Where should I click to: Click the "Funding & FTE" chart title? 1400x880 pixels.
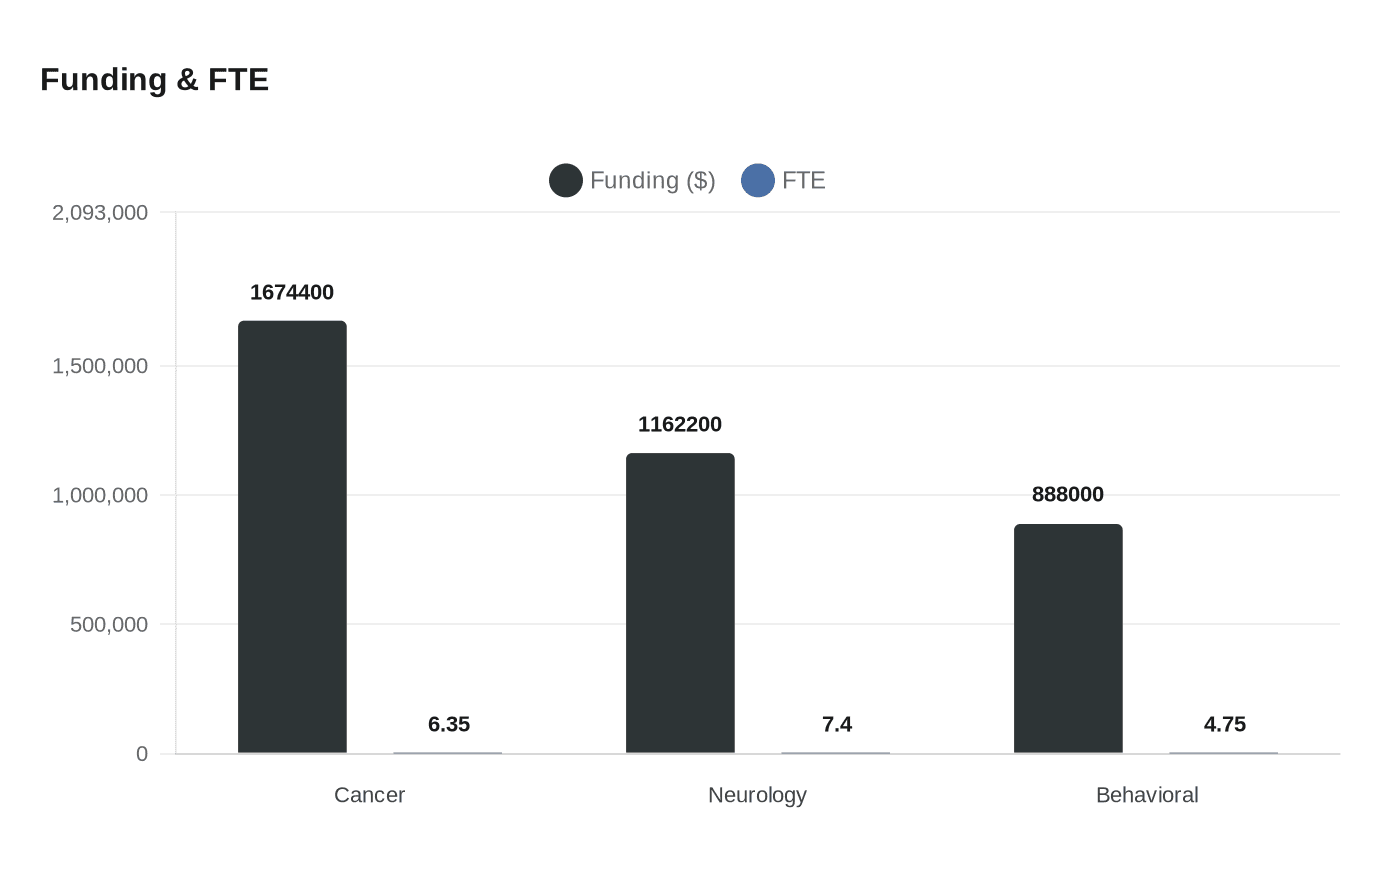[x=155, y=80]
